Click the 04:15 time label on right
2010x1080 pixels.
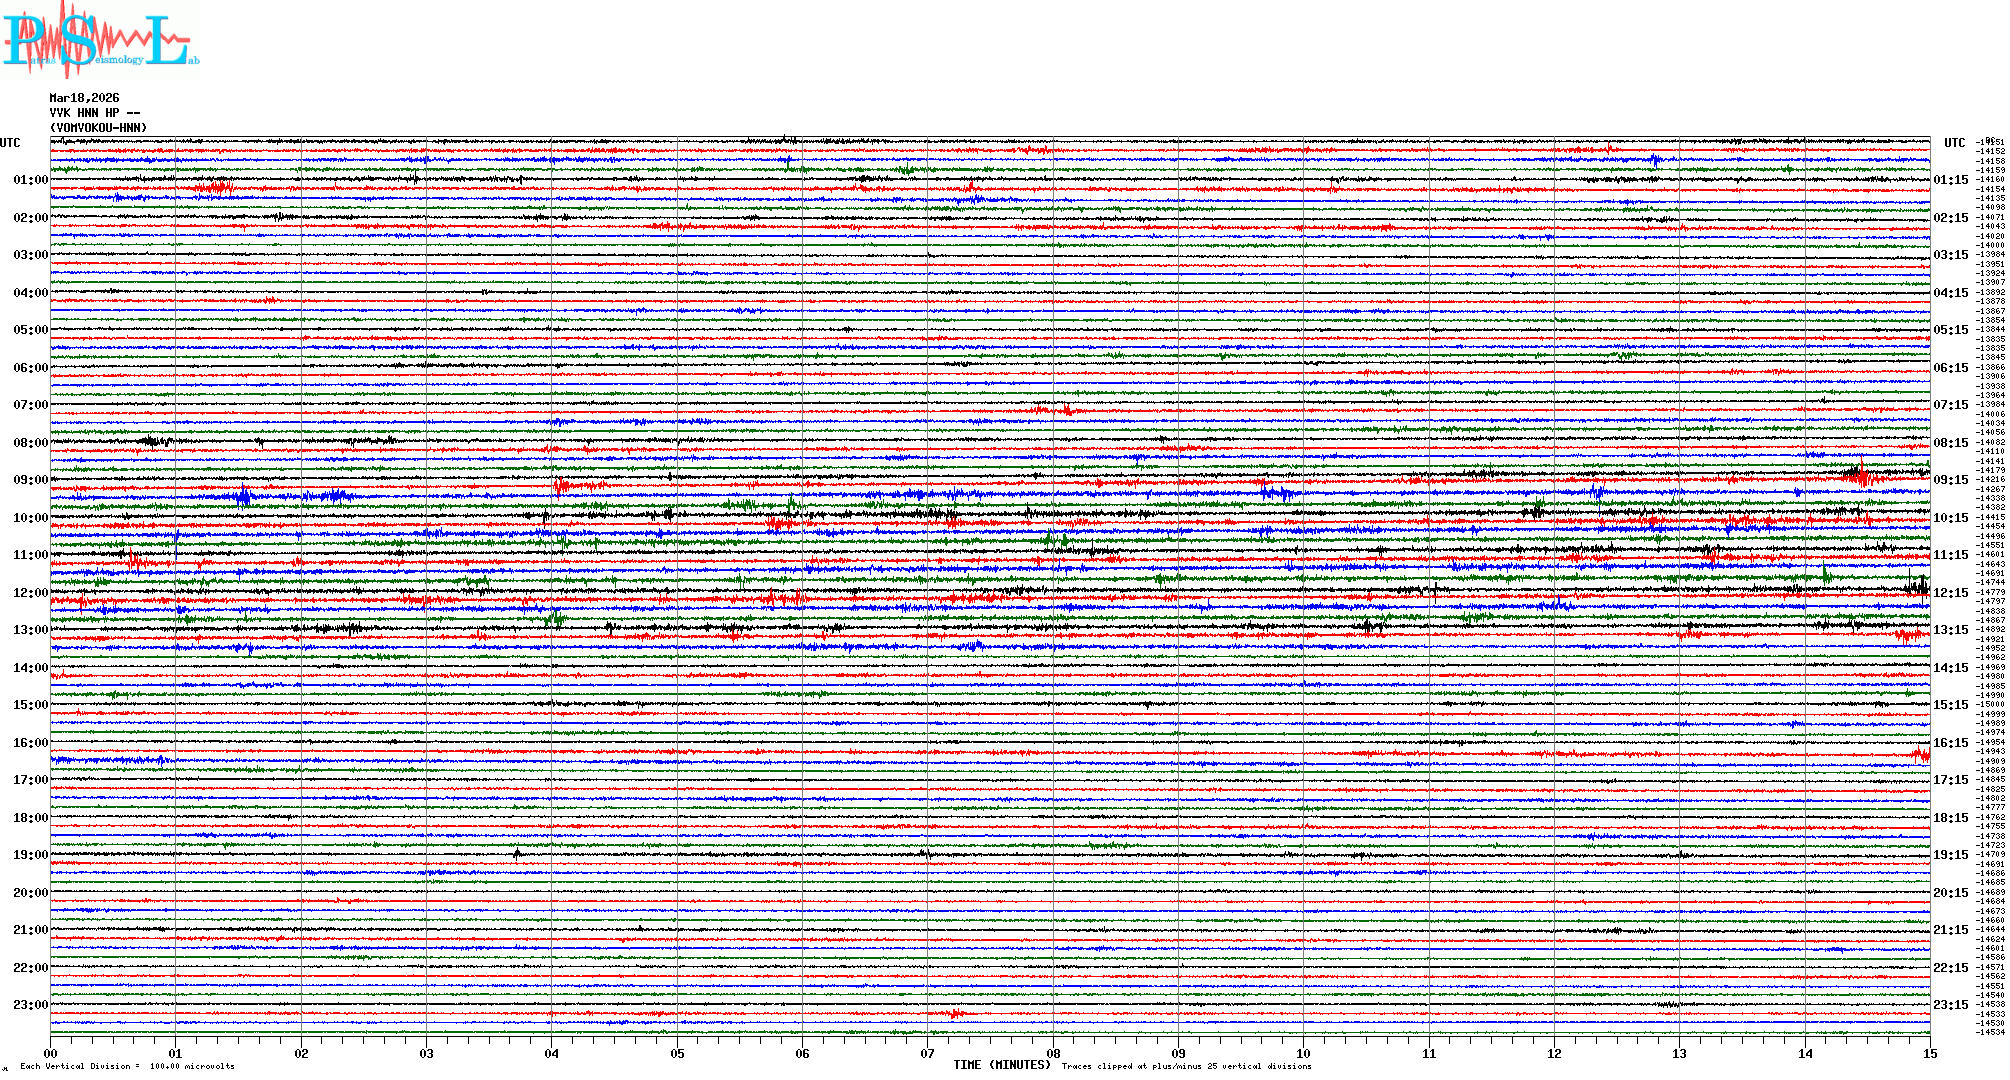pyautogui.click(x=1950, y=293)
